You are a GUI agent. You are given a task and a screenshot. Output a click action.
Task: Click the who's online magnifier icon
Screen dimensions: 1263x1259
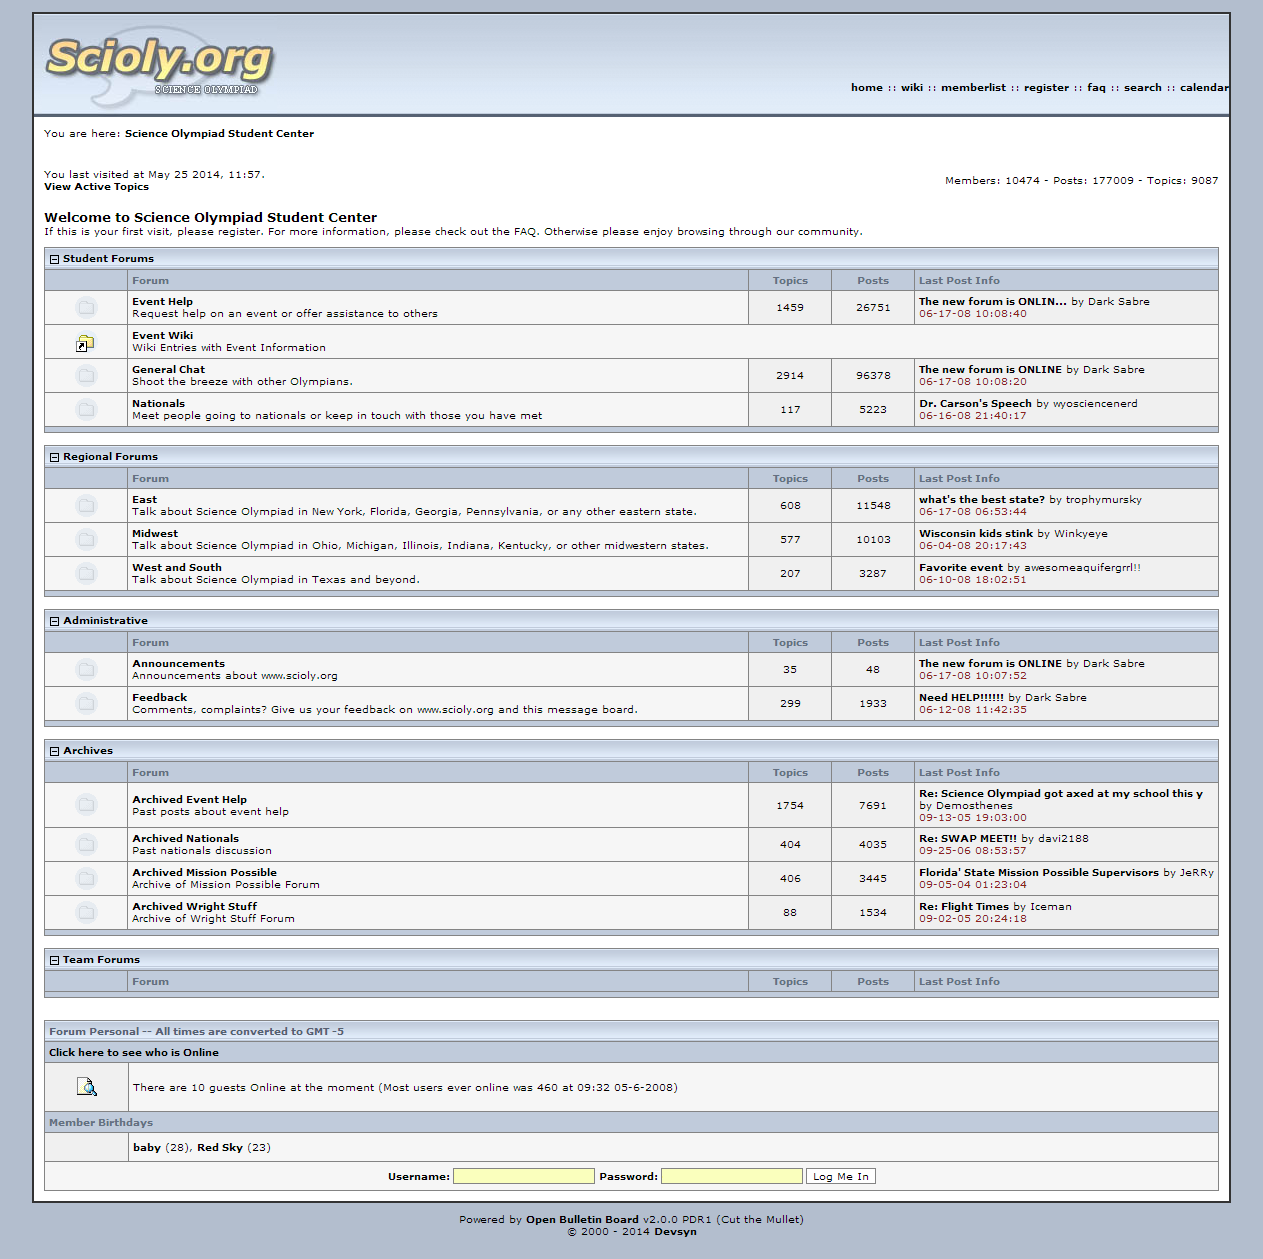tap(87, 1087)
